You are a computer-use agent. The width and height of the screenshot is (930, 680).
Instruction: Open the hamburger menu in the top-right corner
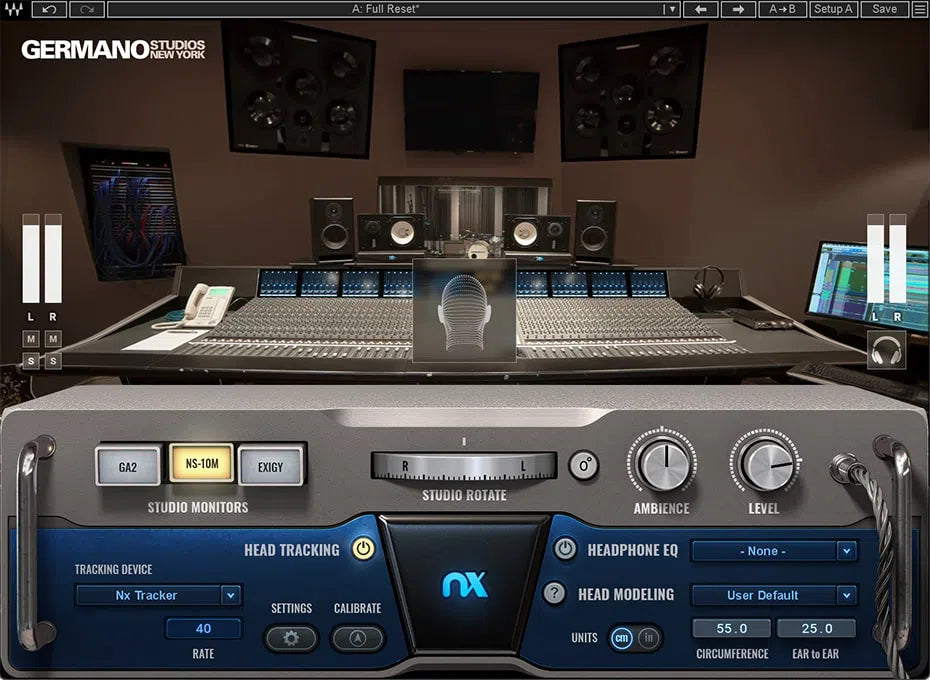coord(921,8)
